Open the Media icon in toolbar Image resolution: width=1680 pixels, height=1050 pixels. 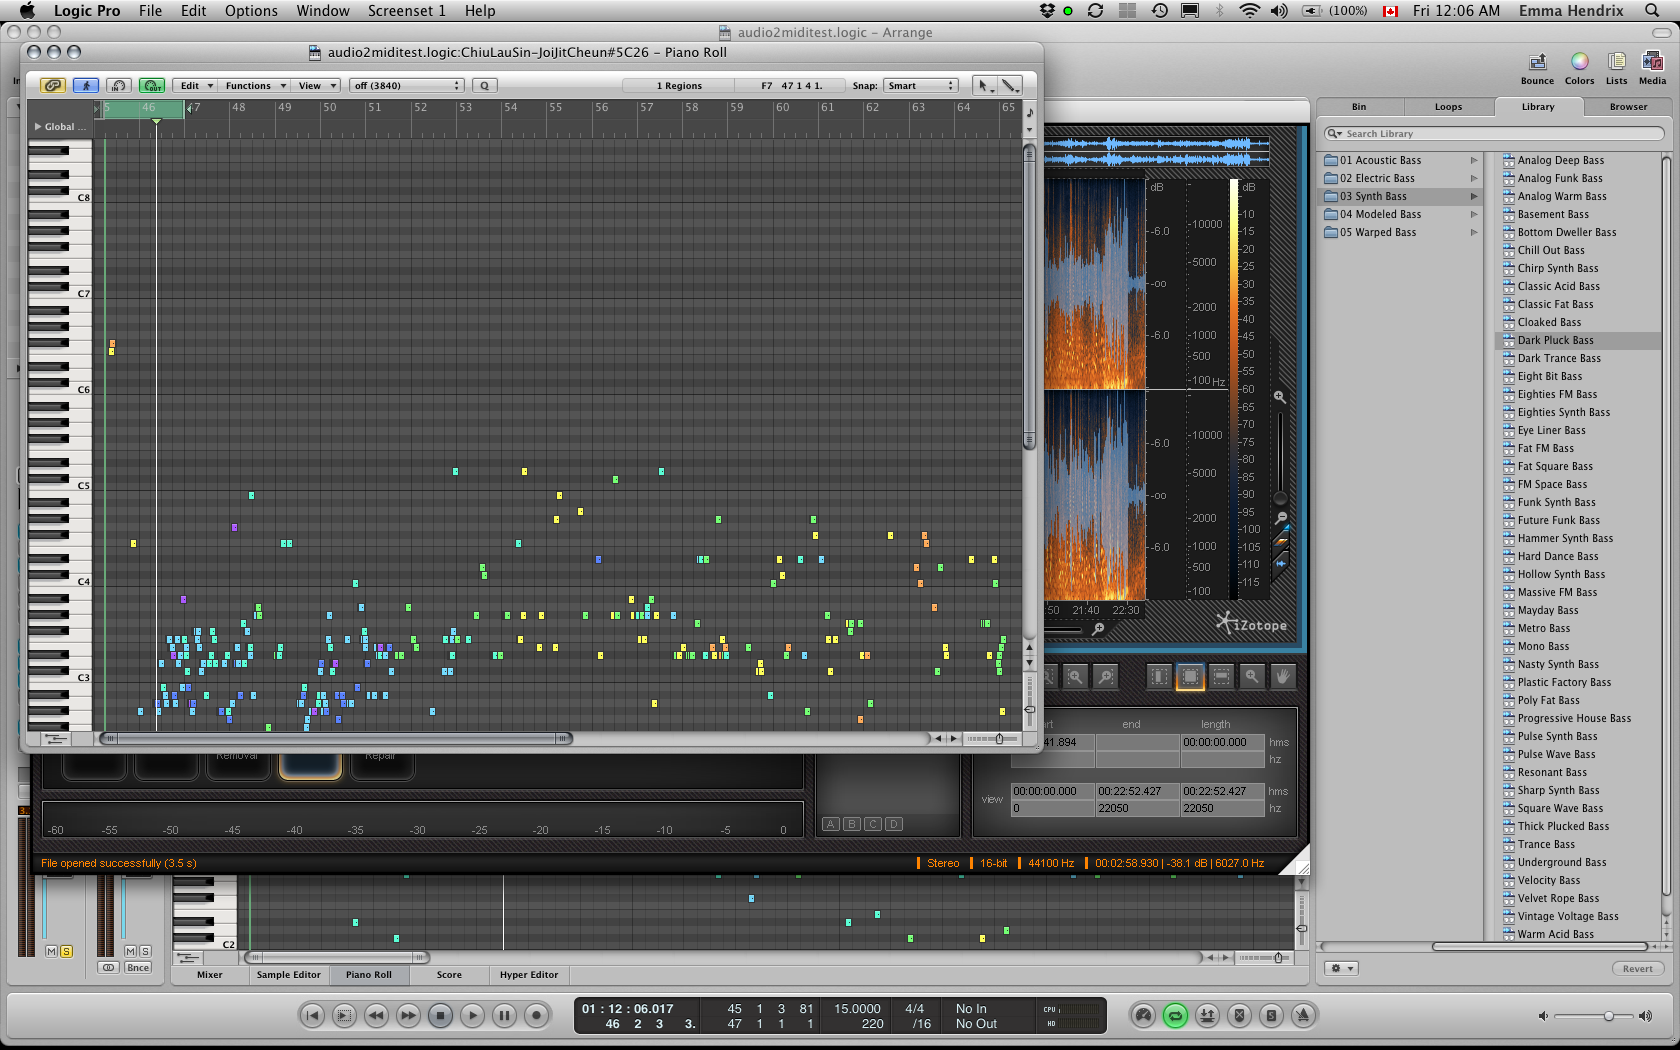[1652, 67]
